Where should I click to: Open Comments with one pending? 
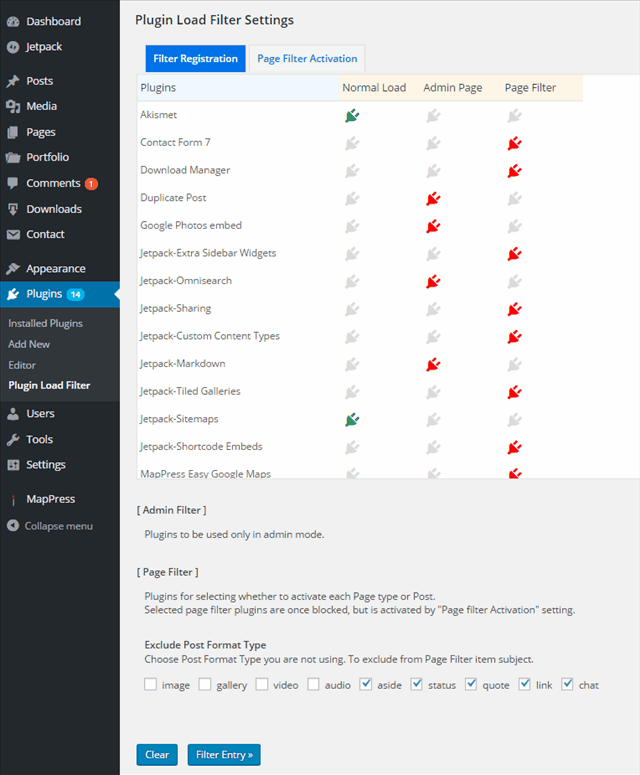pyautogui.click(x=60, y=183)
